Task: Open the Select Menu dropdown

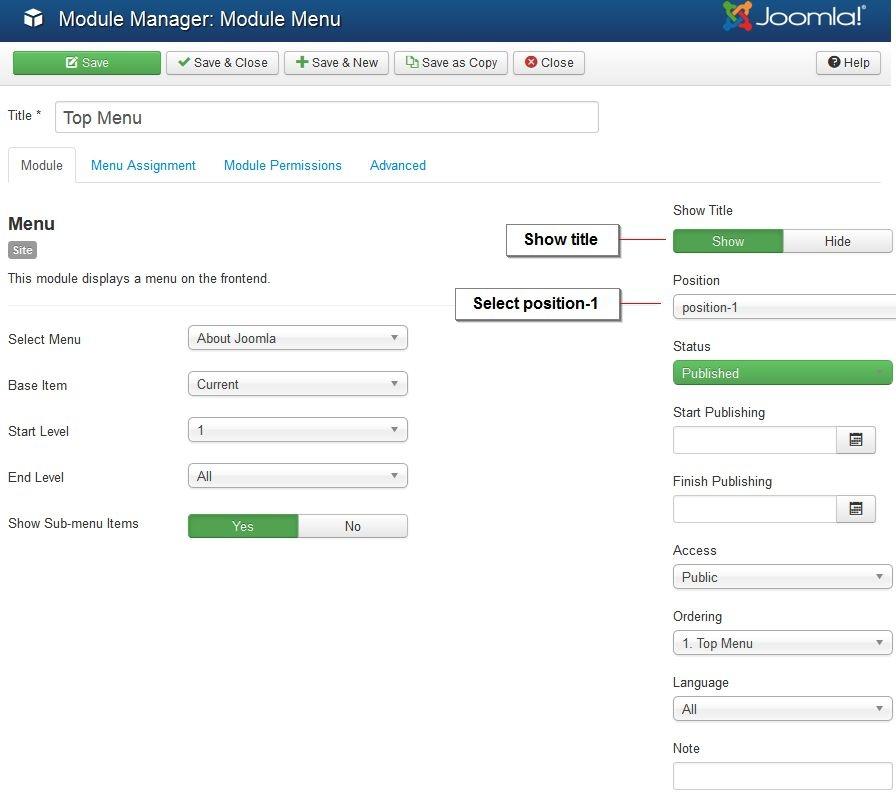Action: tap(297, 338)
